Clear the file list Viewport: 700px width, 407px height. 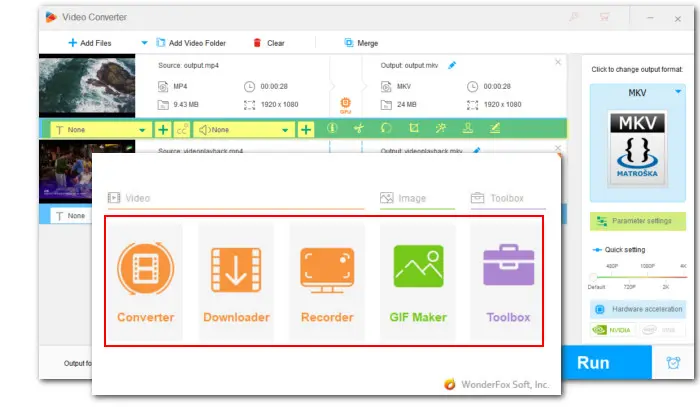pos(269,43)
